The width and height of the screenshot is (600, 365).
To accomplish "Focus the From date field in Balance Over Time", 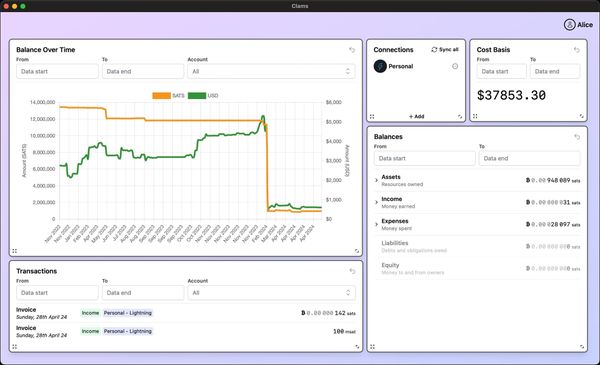I will 57,72.
